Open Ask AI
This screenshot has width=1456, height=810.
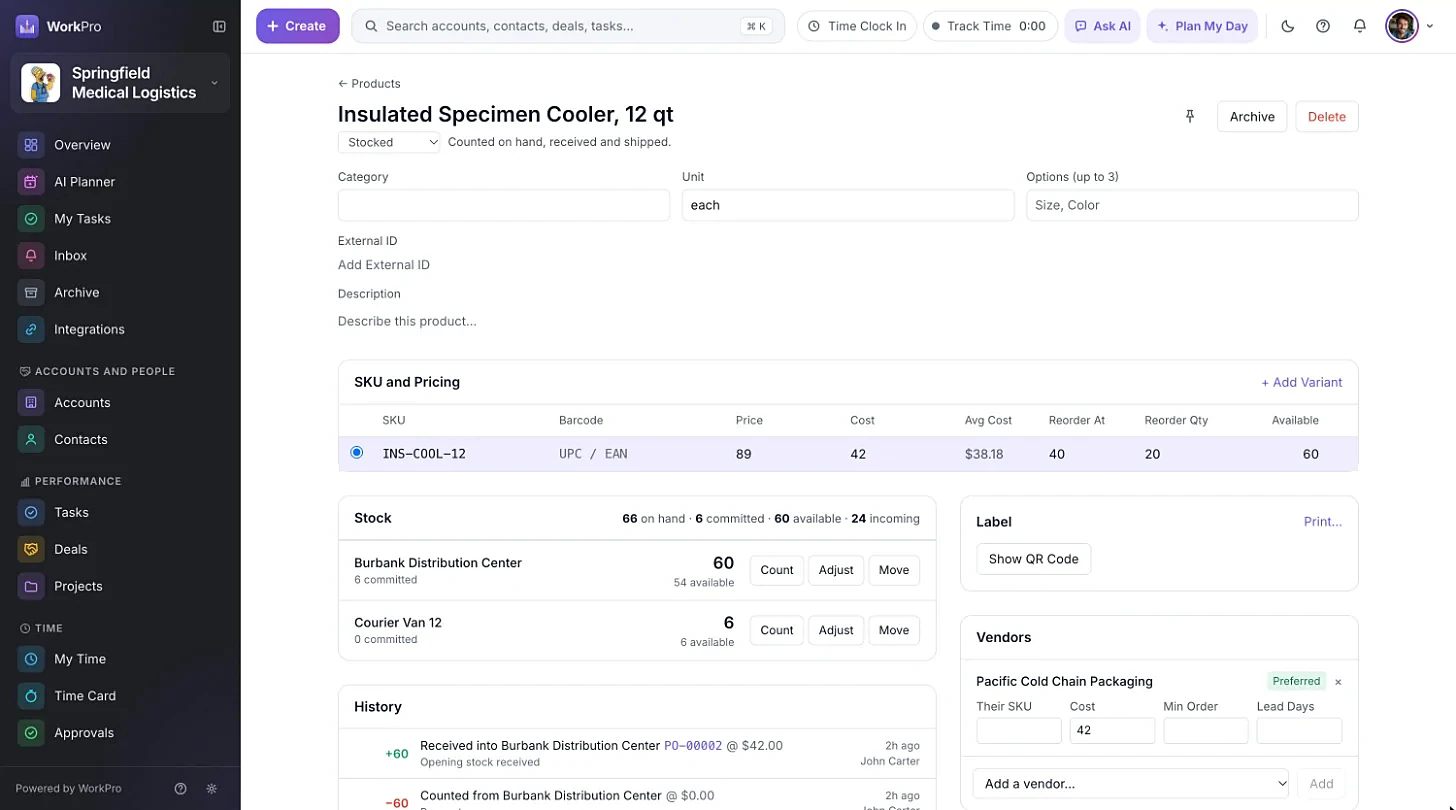click(x=1102, y=26)
